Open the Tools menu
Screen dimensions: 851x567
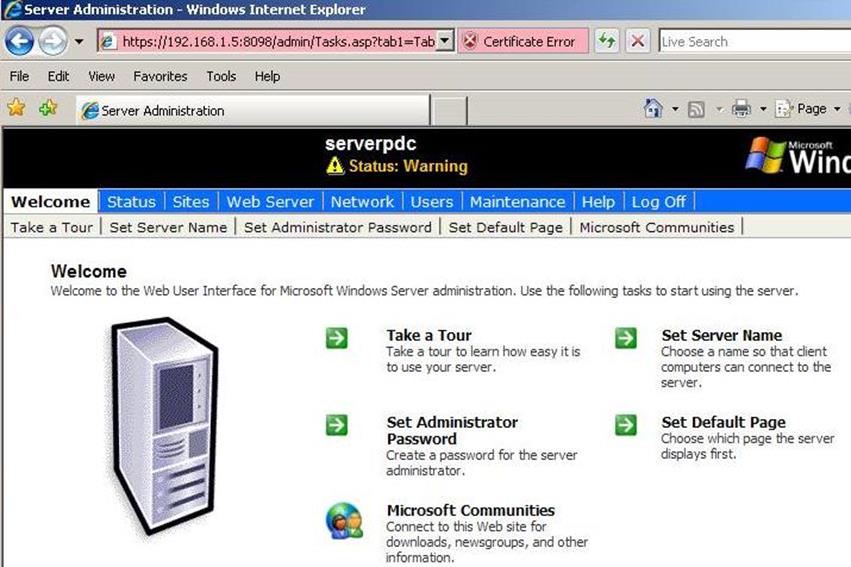pyautogui.click(x=221, y=76)
